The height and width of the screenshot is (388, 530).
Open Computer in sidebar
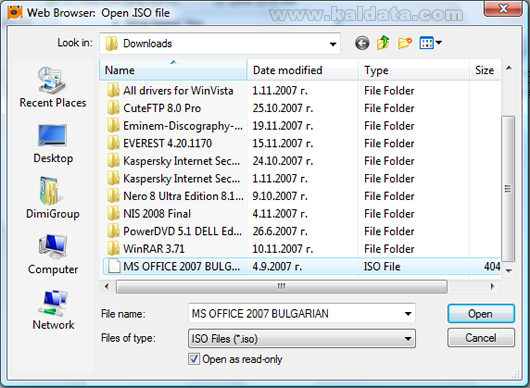coord(53,254)
